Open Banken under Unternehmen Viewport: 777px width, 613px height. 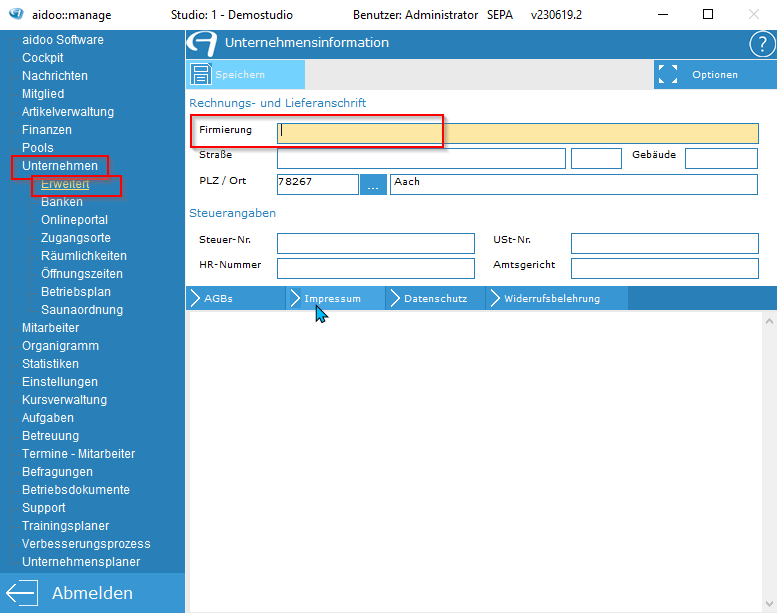point(62,202)
